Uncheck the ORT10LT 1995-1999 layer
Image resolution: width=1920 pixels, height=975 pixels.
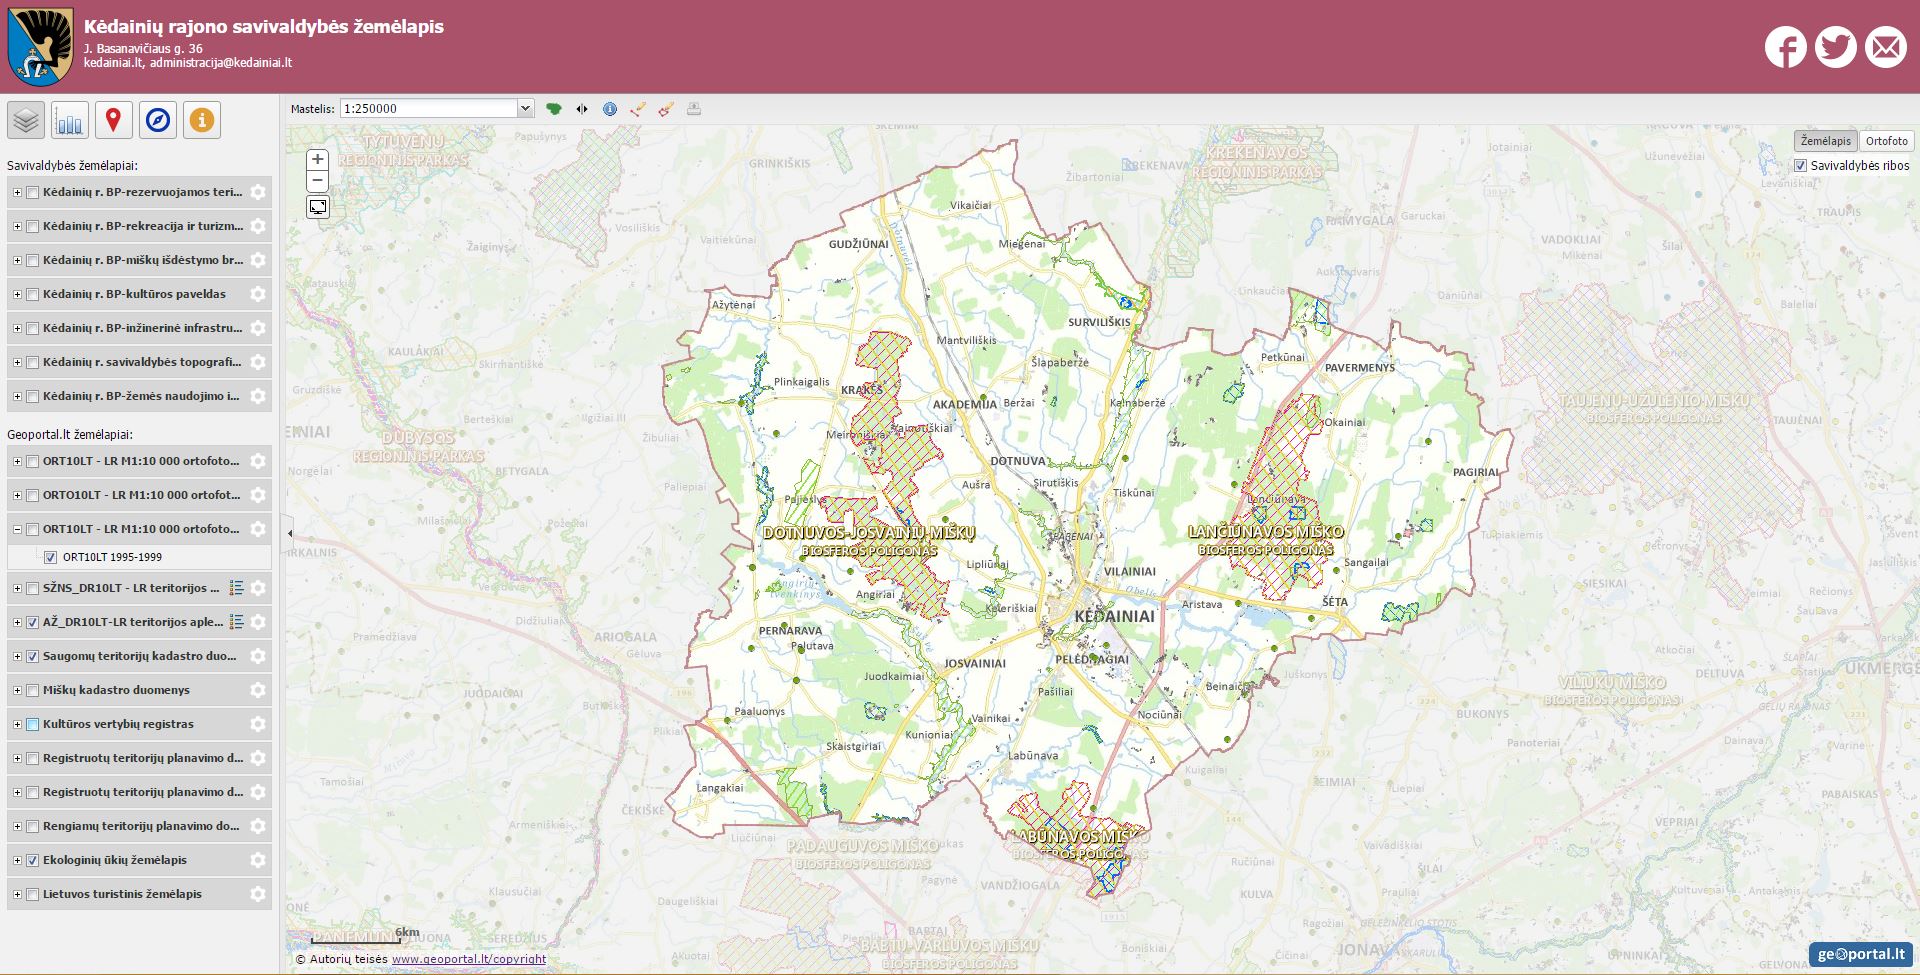(x=51, y=558)
